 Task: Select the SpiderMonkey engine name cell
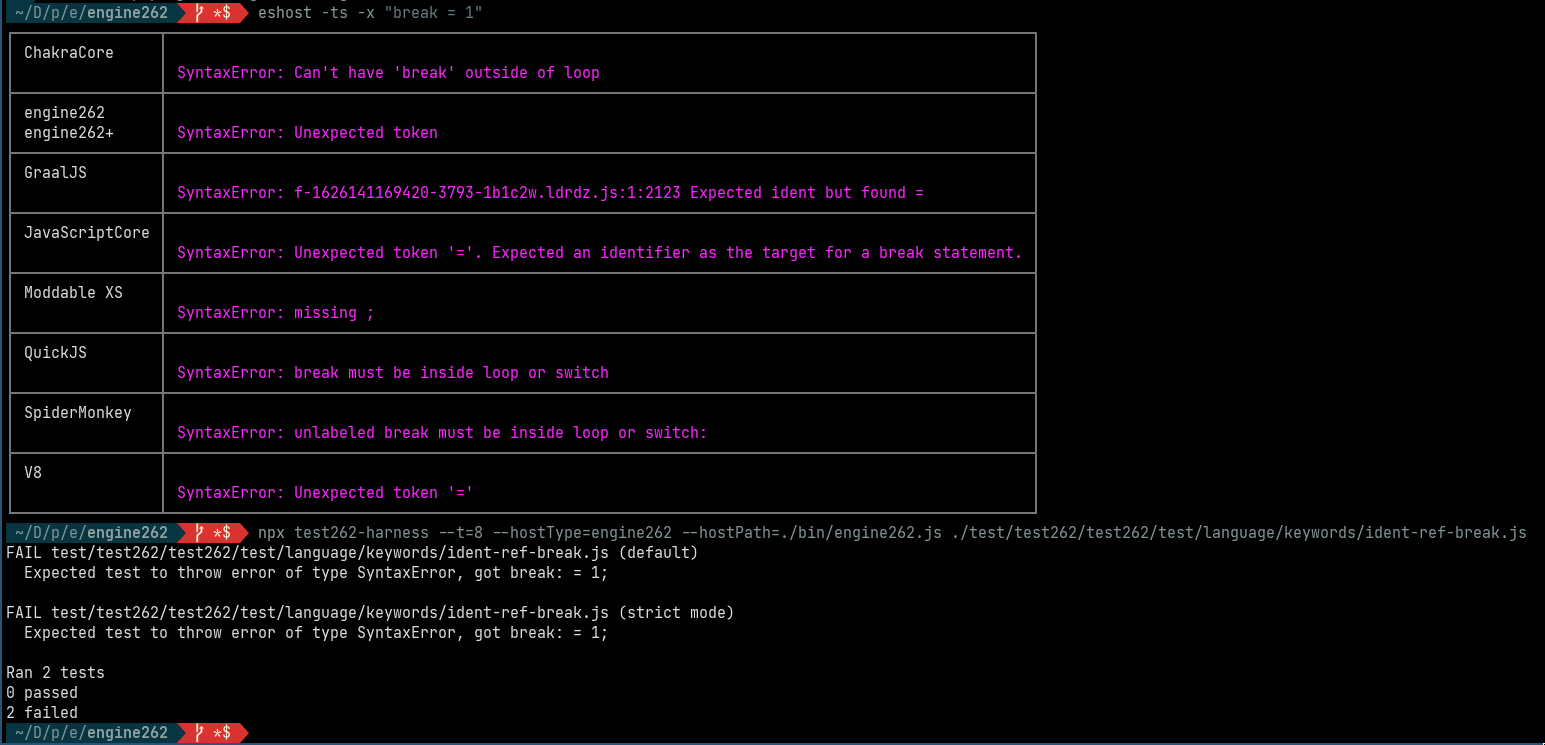86,423
